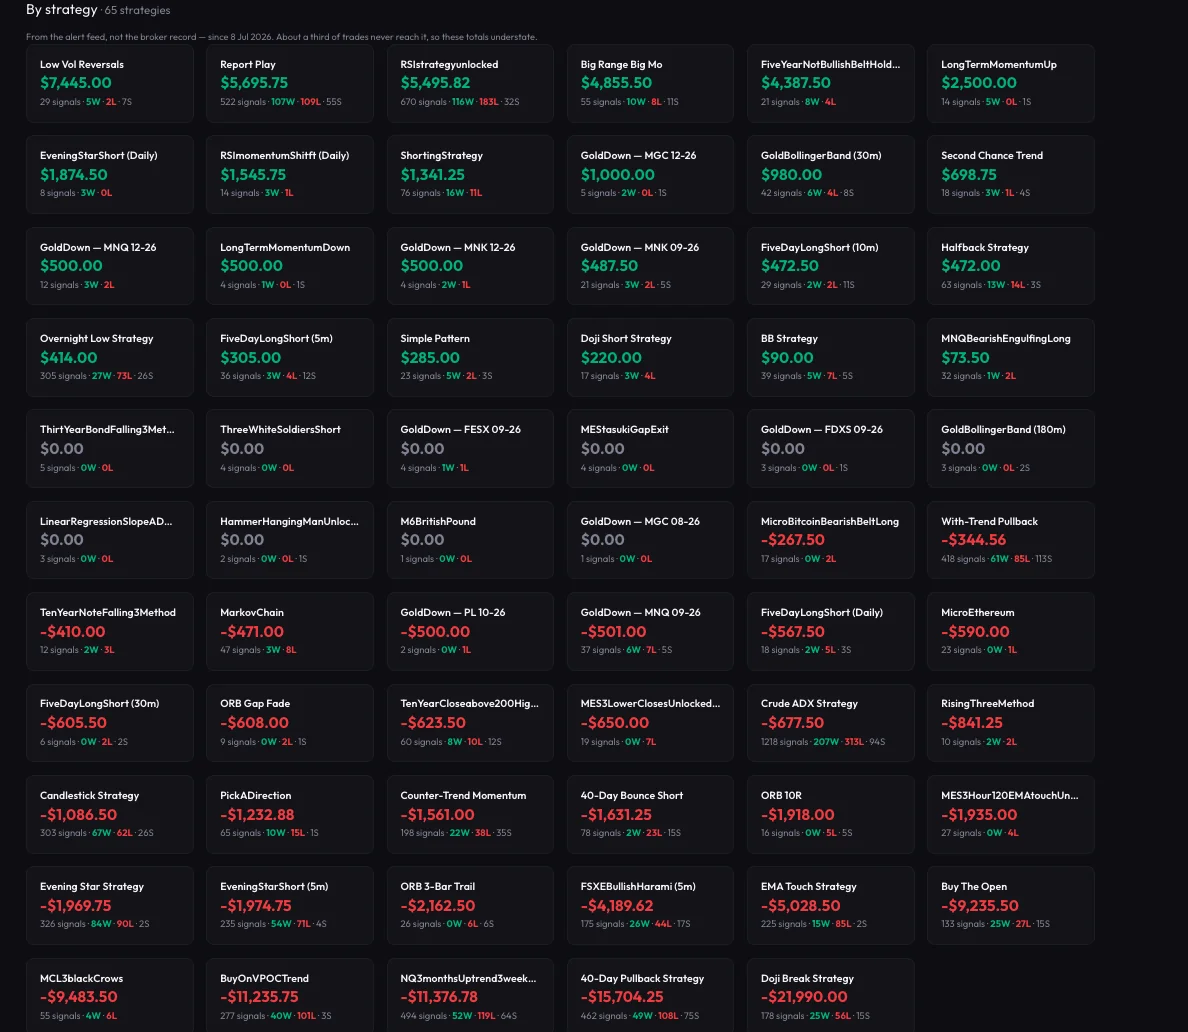The height and width of the screenshot is (1032, 1188).
Task: Select the Candlestick Strategy card
Action: click(x=110, y=815)
